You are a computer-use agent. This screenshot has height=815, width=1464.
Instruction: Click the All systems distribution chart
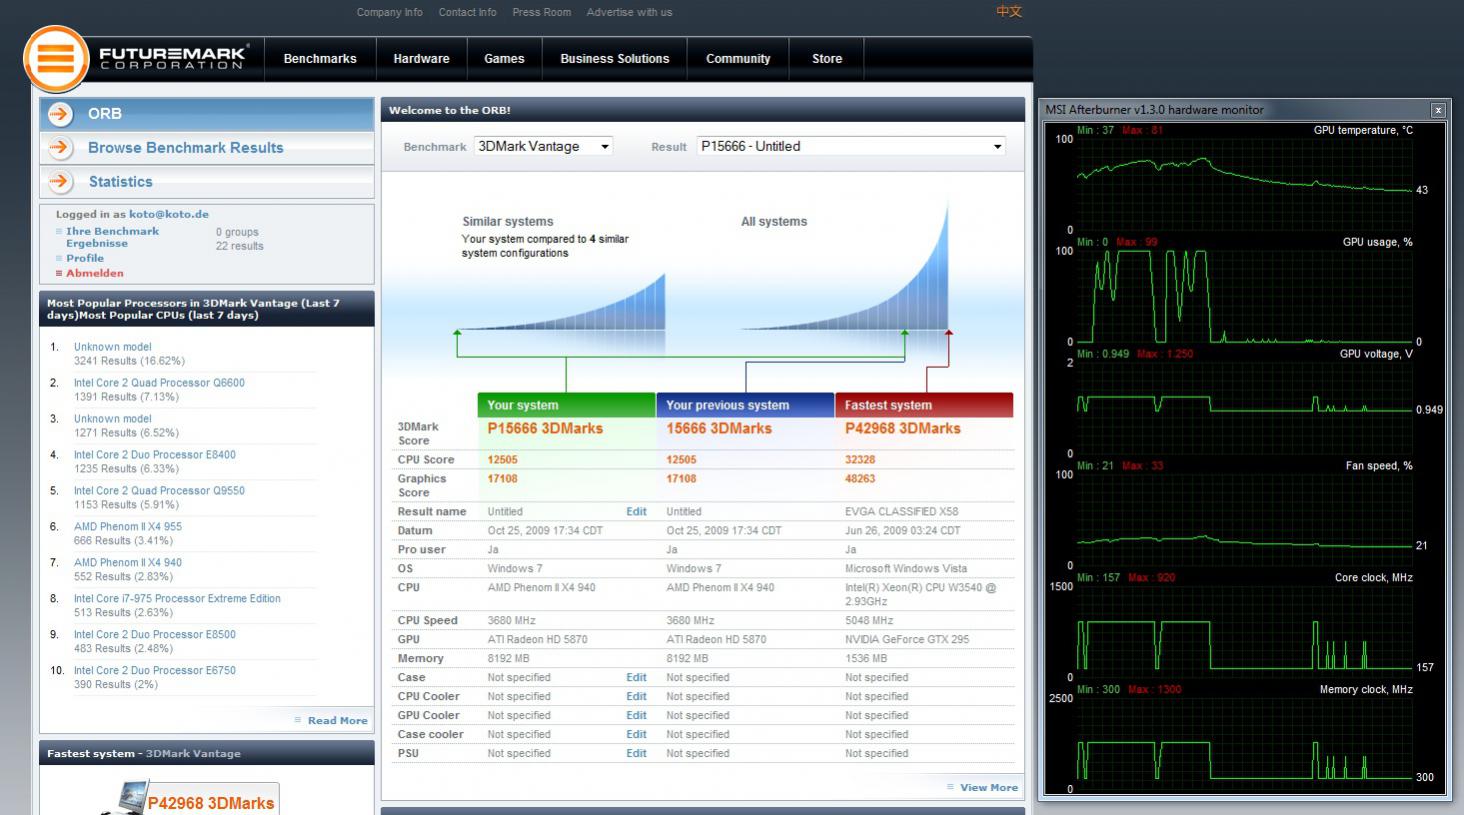[x=845, y=265]
